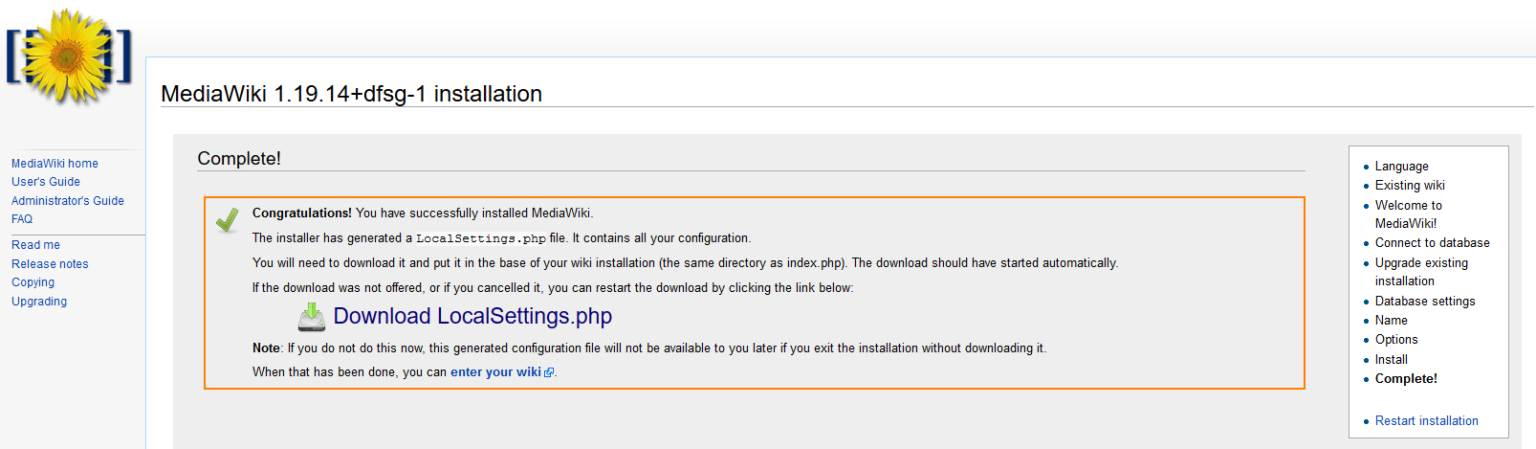1536x449 pixels.
Task: Click Restart installation link
Action: (1426, 421)
